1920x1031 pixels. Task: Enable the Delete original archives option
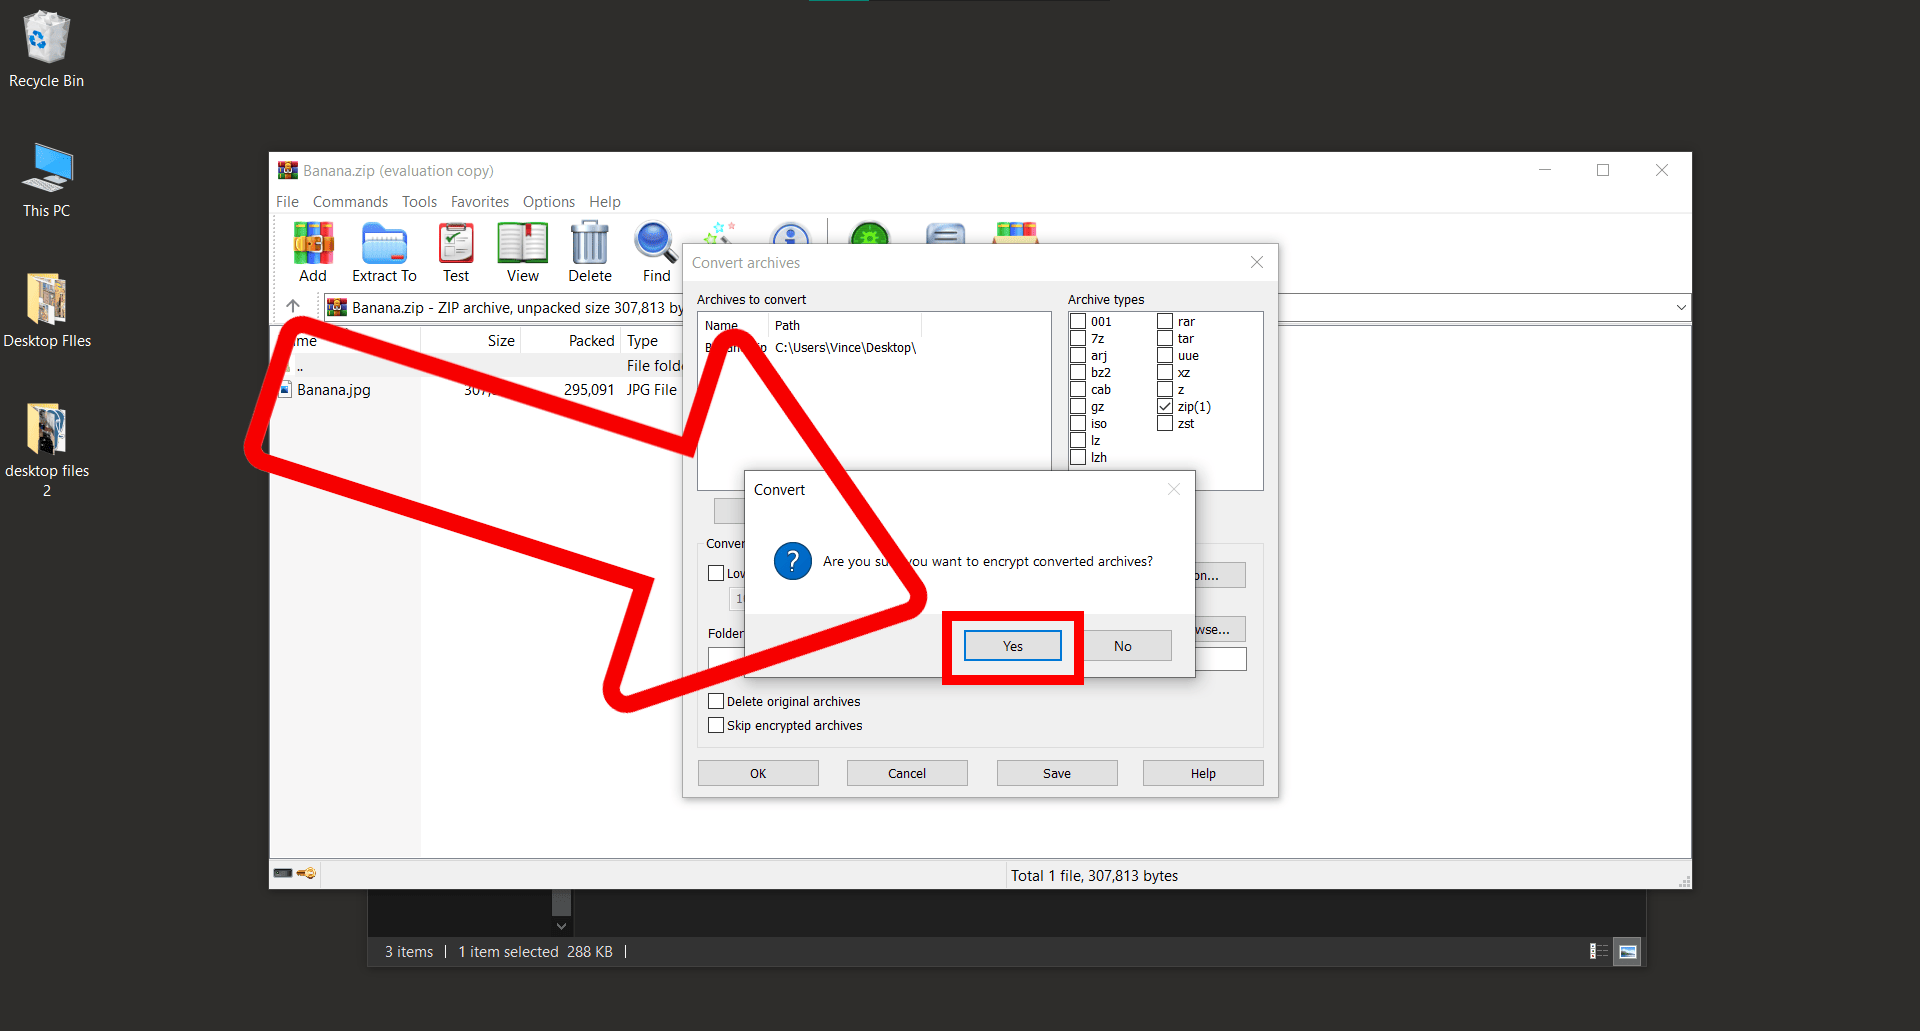(x=716, y=700)
